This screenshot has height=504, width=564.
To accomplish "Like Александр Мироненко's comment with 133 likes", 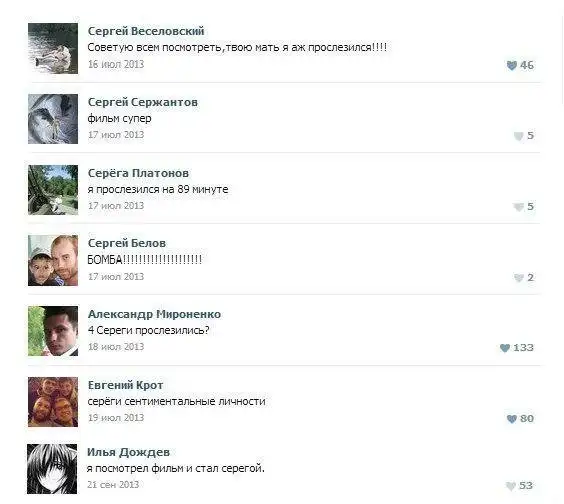I will point(505,348).
